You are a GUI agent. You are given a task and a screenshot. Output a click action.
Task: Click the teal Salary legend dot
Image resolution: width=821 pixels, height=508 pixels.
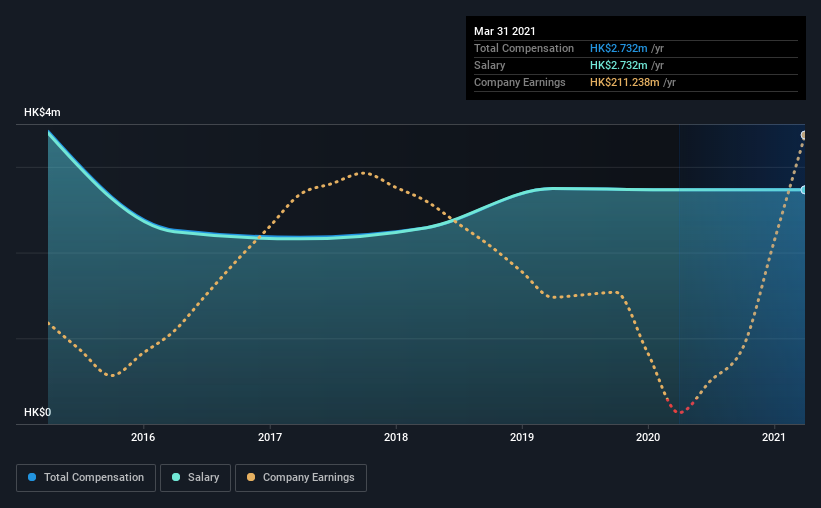[x=176, y=477]
